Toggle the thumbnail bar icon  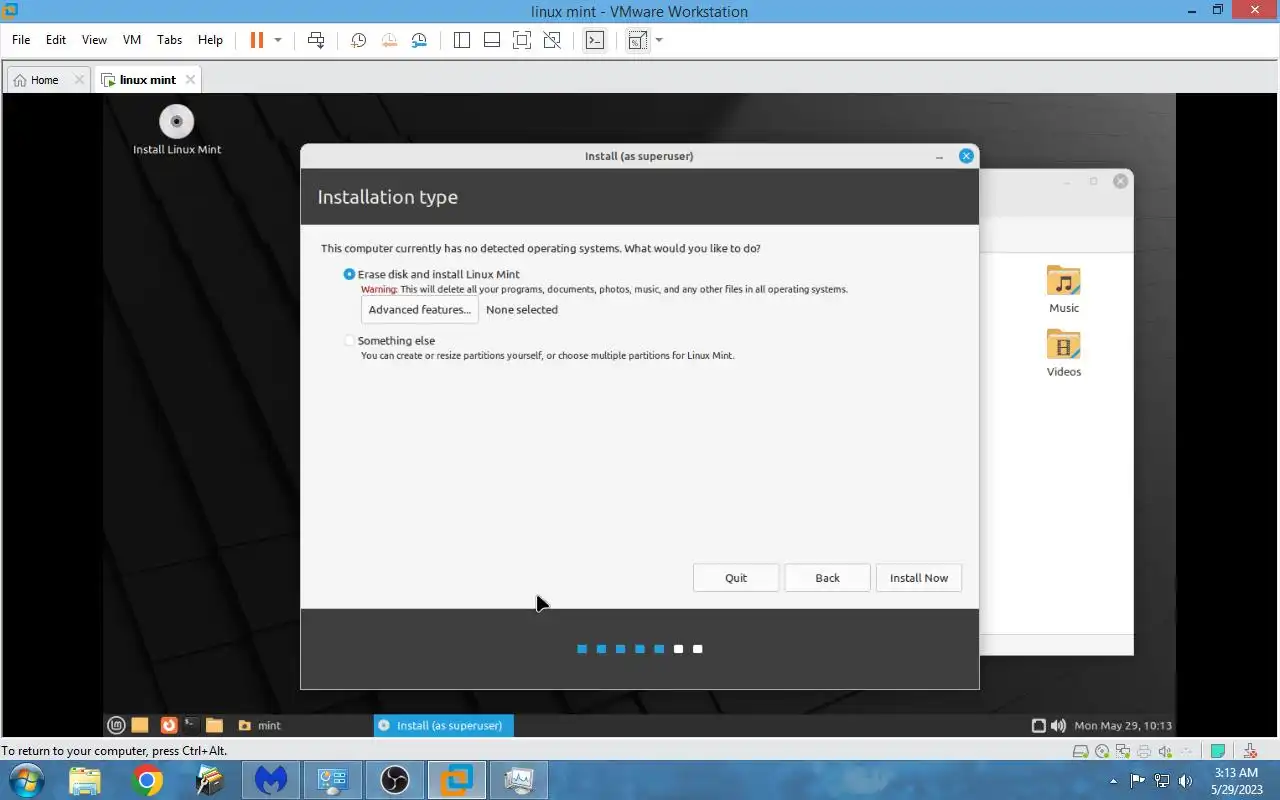click(x=491, y=40)
